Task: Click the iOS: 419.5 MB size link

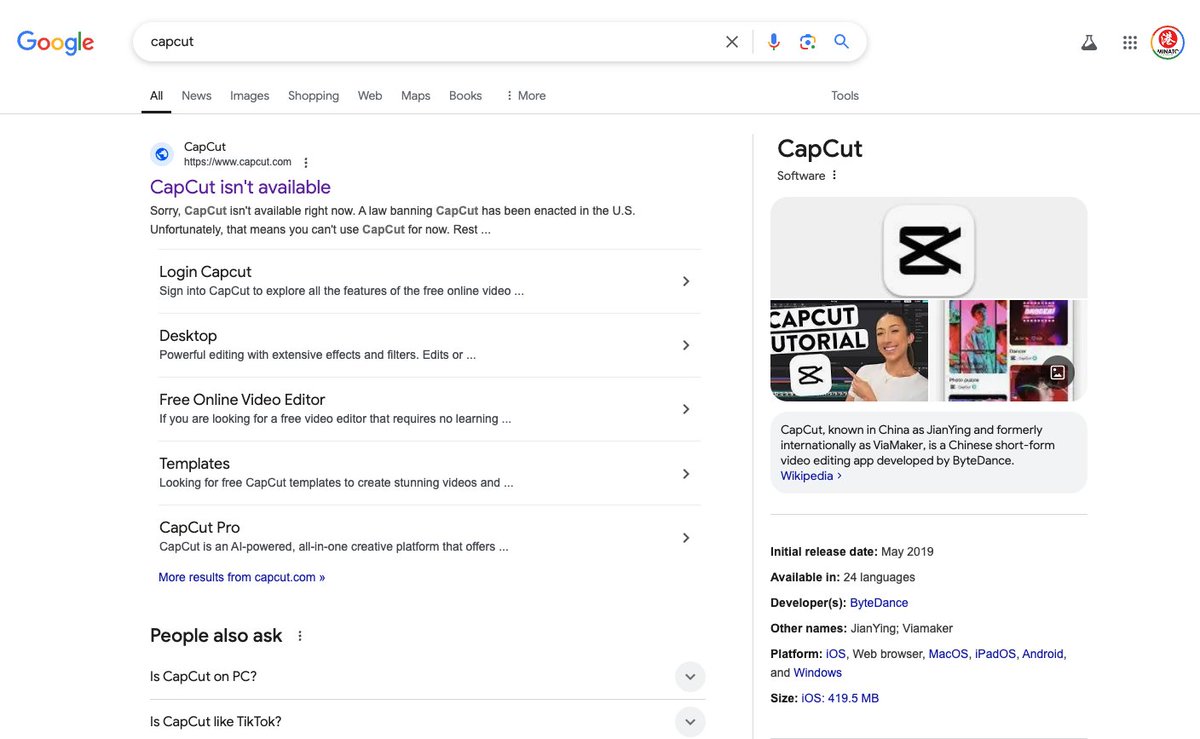Action: tap(840, 698)
